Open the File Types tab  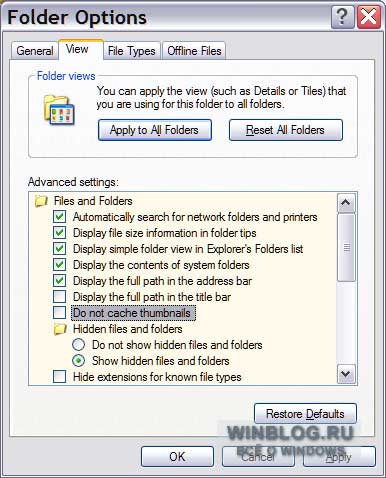(x=132, y=51)
